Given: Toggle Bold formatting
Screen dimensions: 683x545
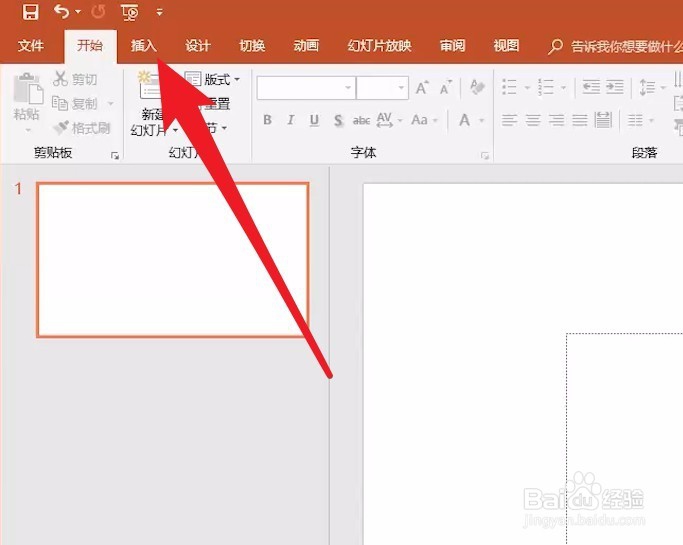Looking at the screenshot, I should tap(267, 119).
